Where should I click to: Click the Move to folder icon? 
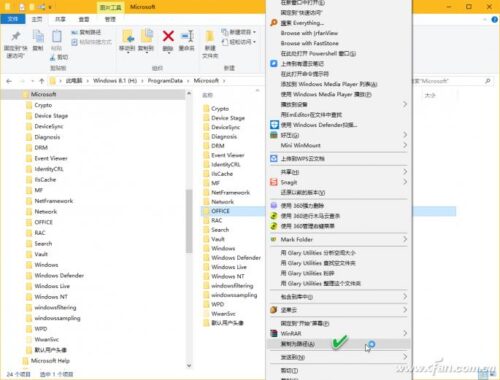point(127,36)
